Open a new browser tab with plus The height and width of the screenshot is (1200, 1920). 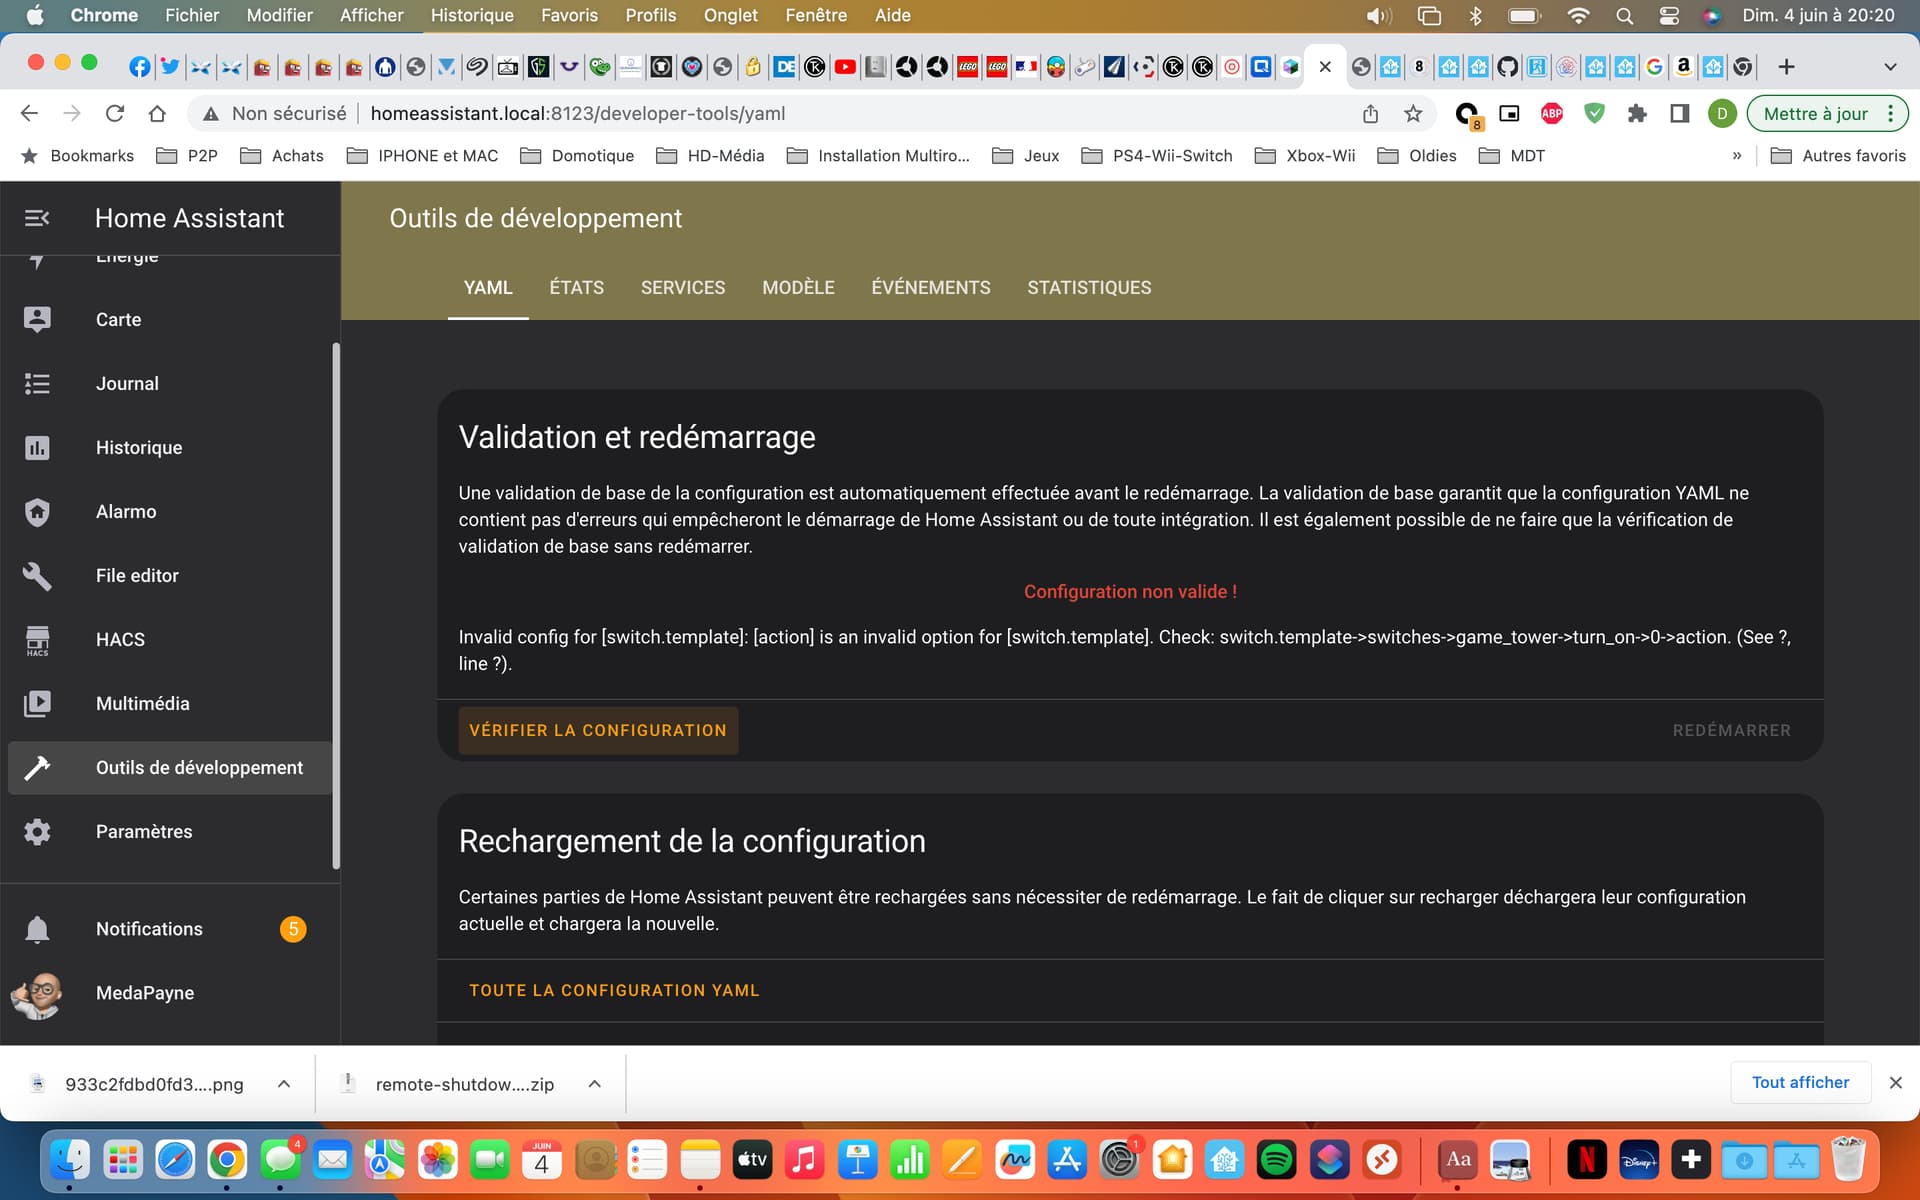[1787, 67]
